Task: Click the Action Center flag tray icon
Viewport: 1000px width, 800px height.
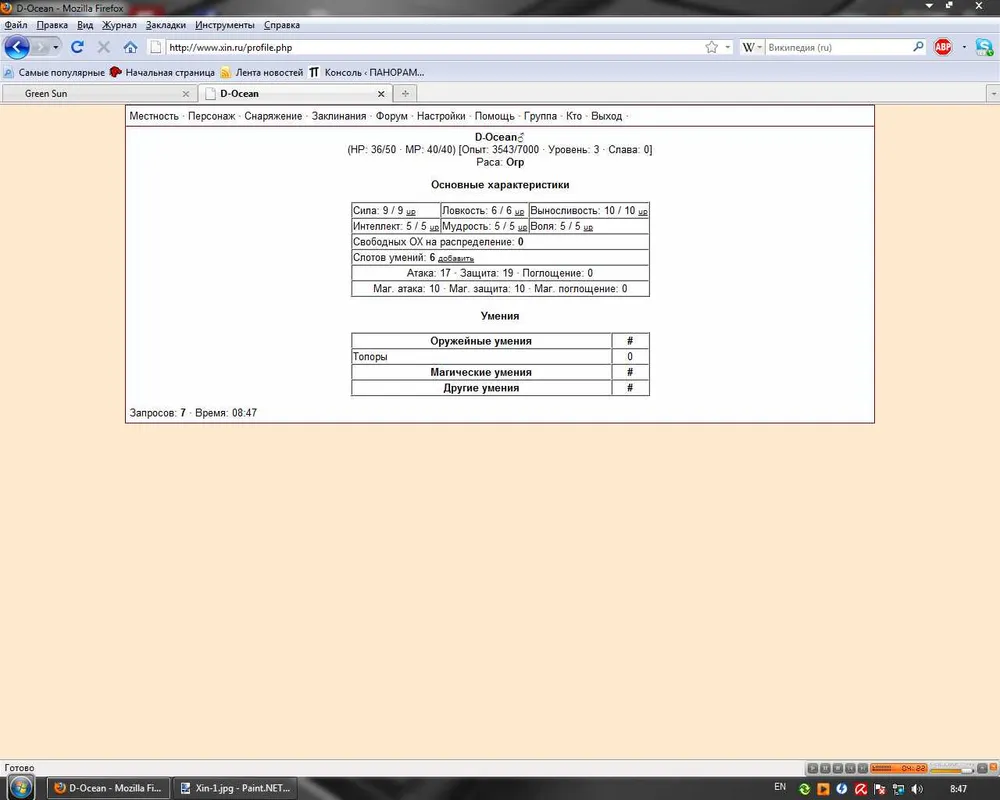Action: (880, 789)
